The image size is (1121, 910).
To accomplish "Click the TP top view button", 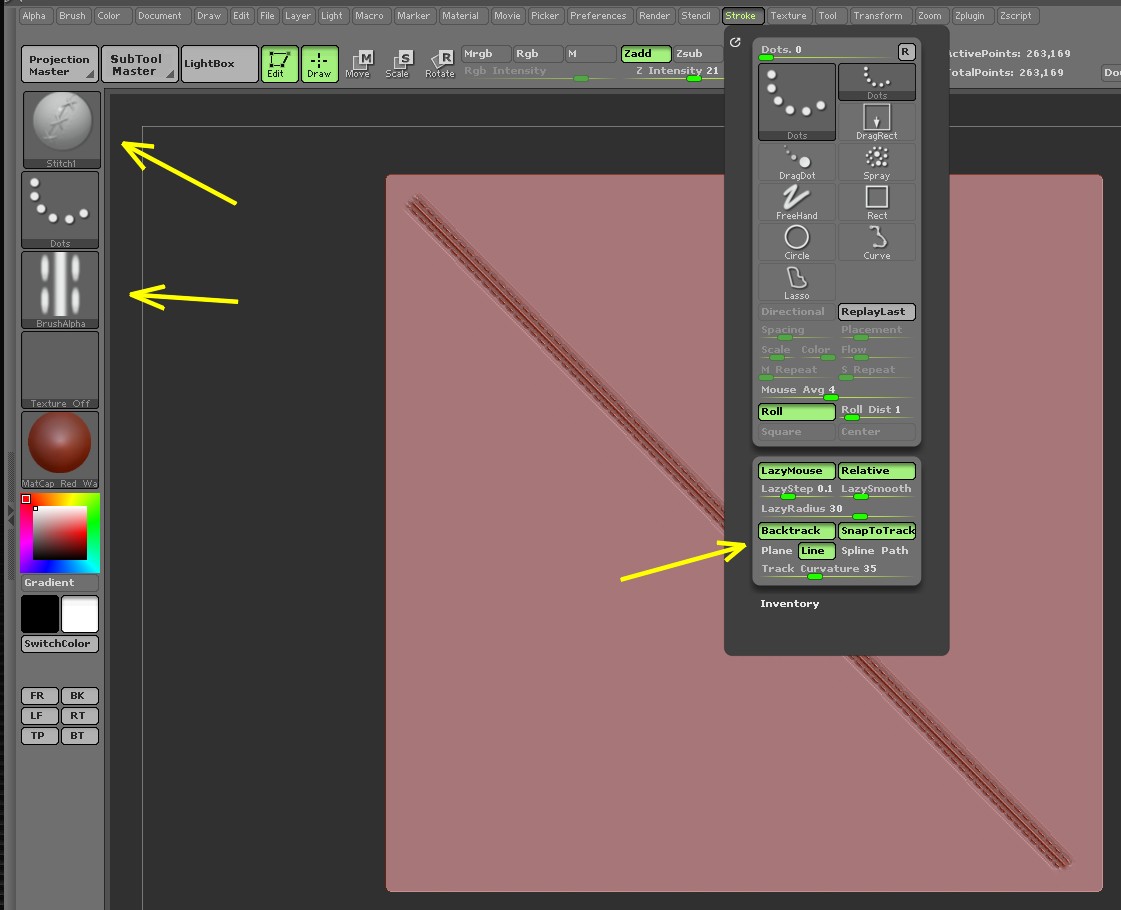I will (x=40, y=736).
